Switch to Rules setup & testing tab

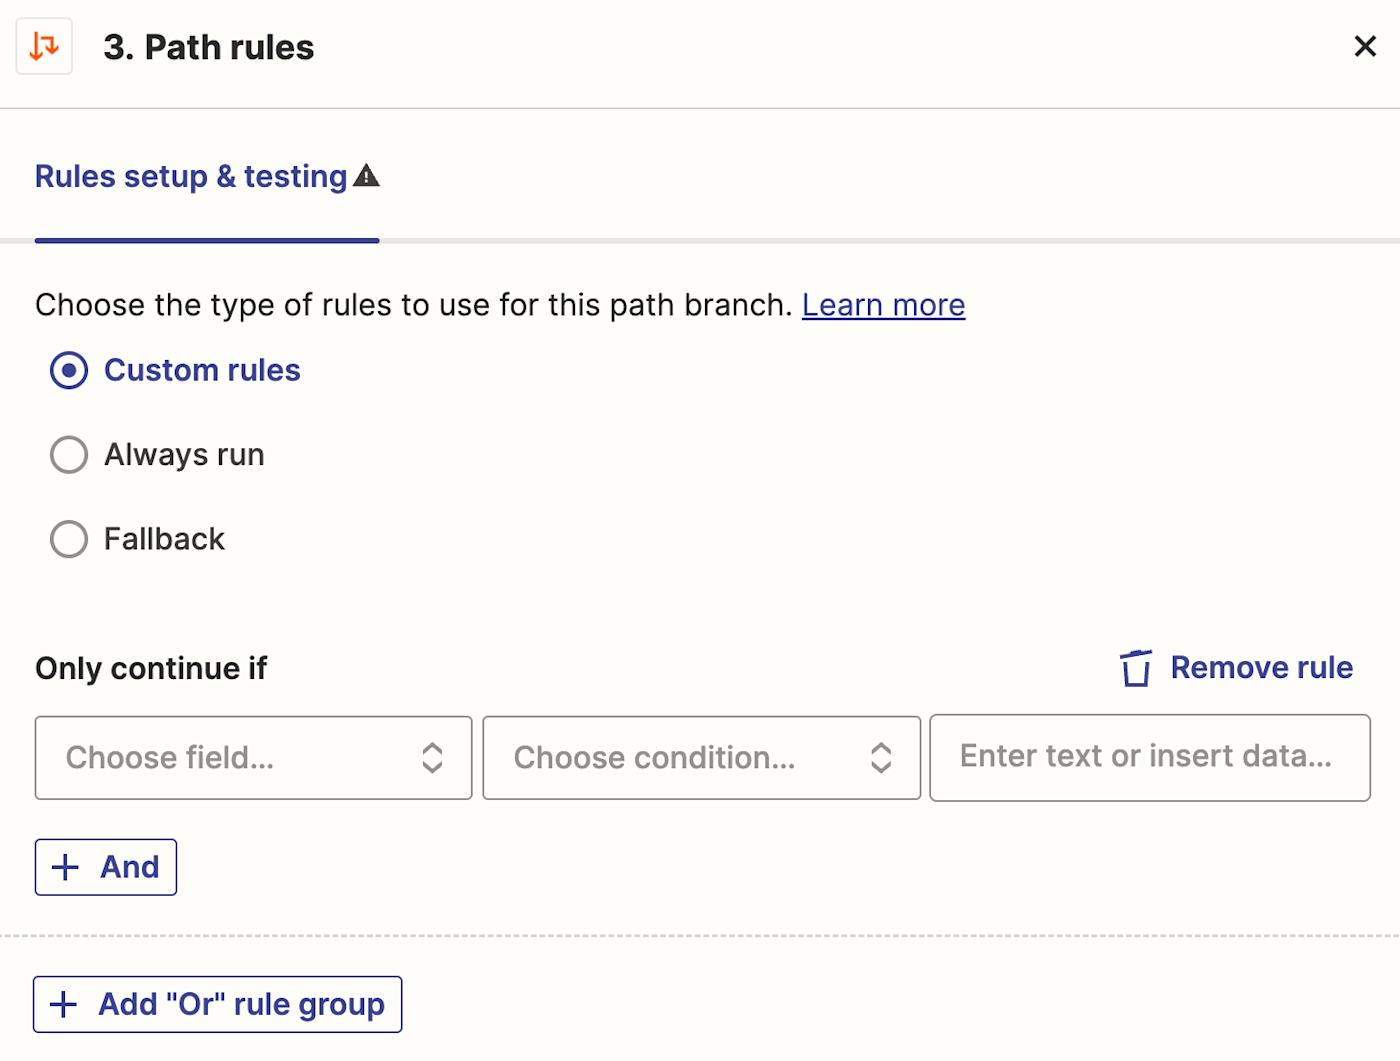click(x=191, y=177)
